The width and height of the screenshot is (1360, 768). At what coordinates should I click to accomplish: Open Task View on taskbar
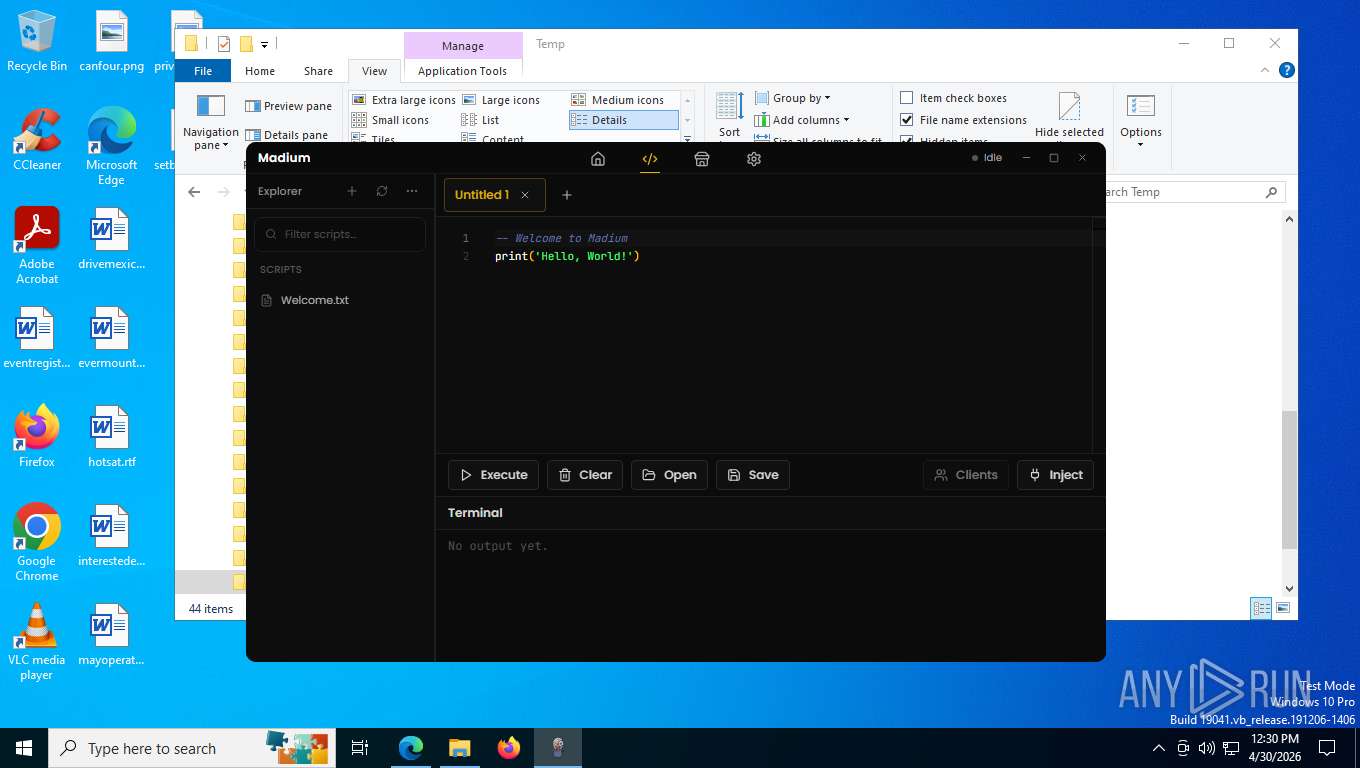tap(360, 748)
